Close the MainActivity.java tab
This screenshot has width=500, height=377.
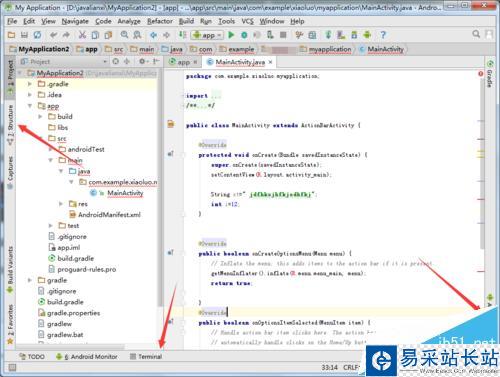pyautogui.click(x=270, y=62)
